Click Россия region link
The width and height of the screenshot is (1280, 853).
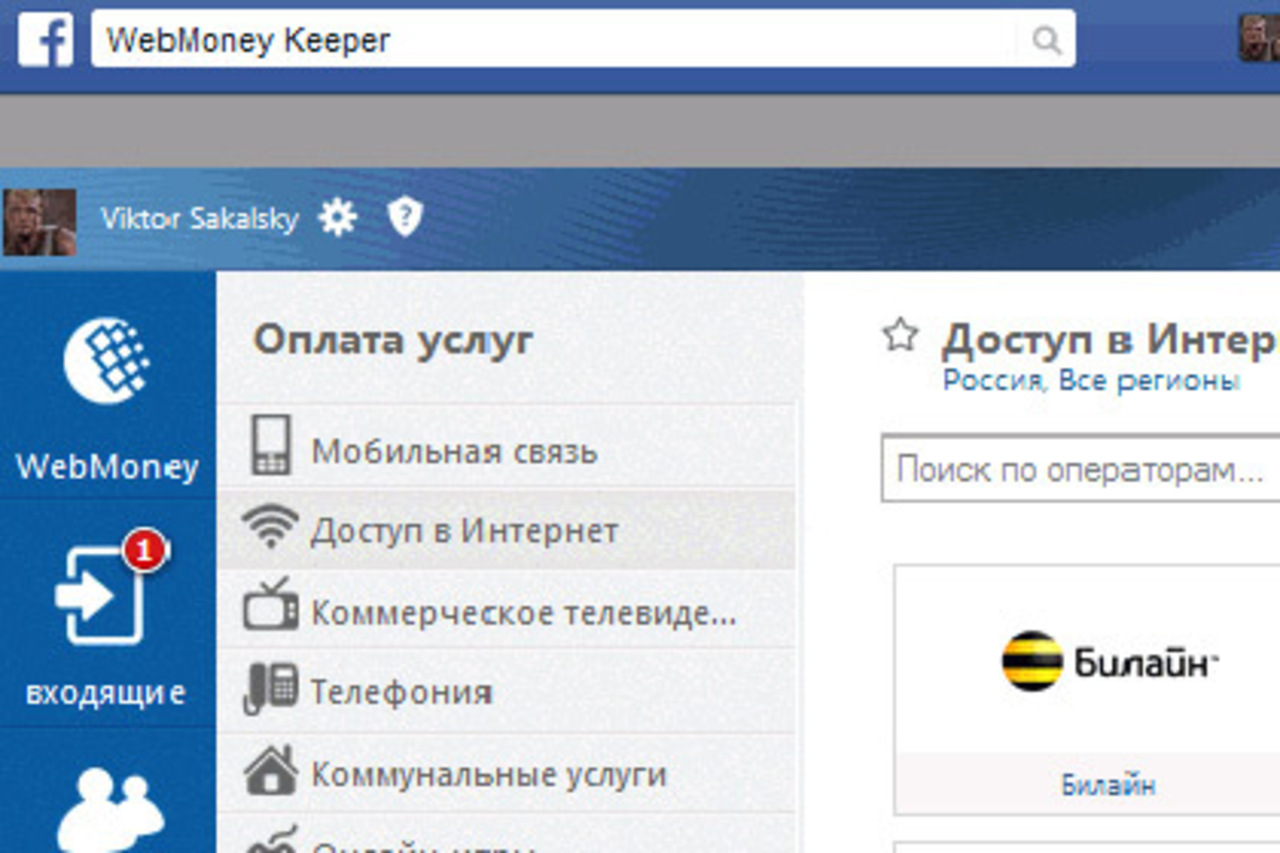pyautogui.click(x=994, y=381)
